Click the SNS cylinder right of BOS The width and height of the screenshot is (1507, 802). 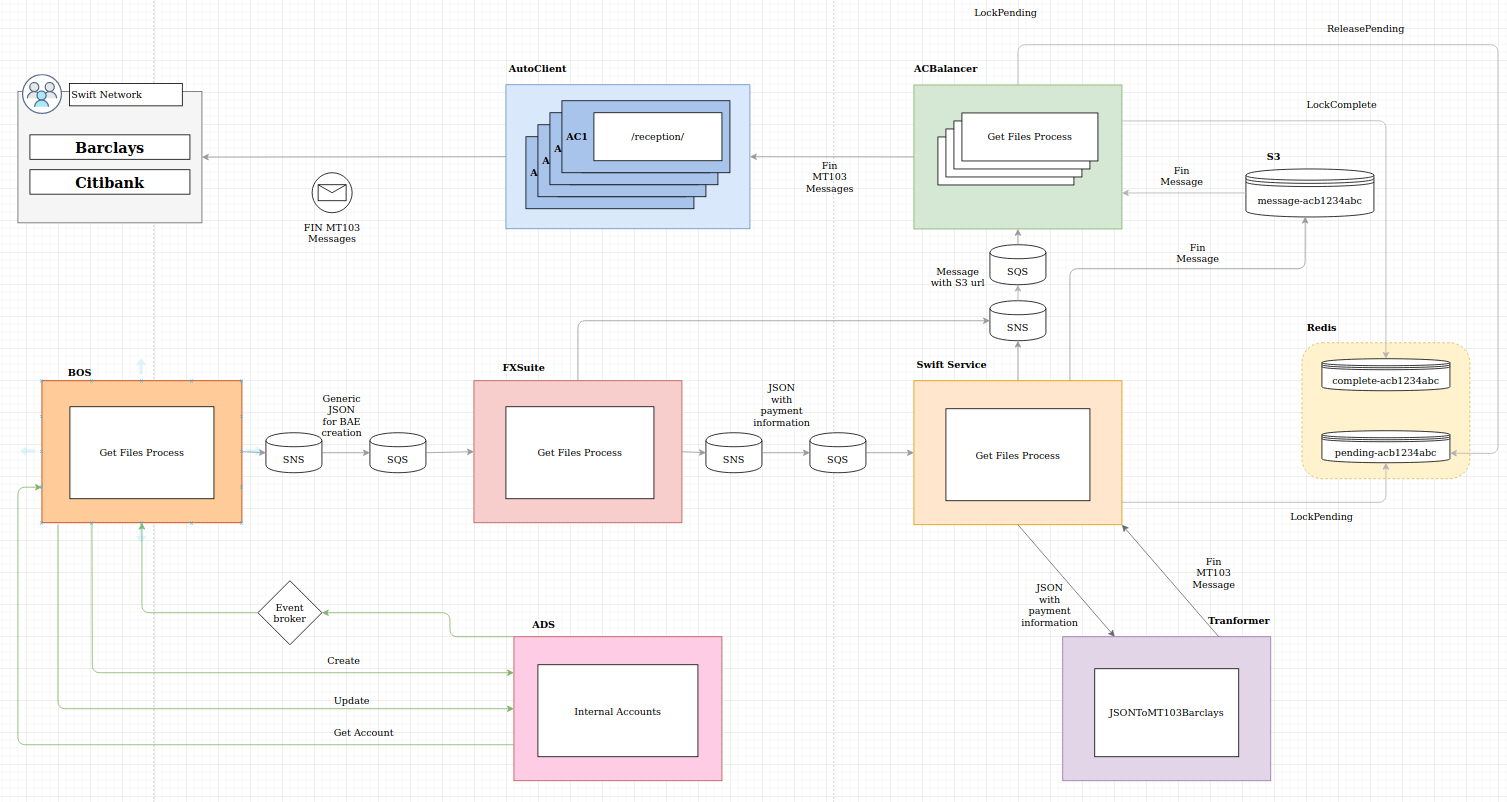point(294,453)
